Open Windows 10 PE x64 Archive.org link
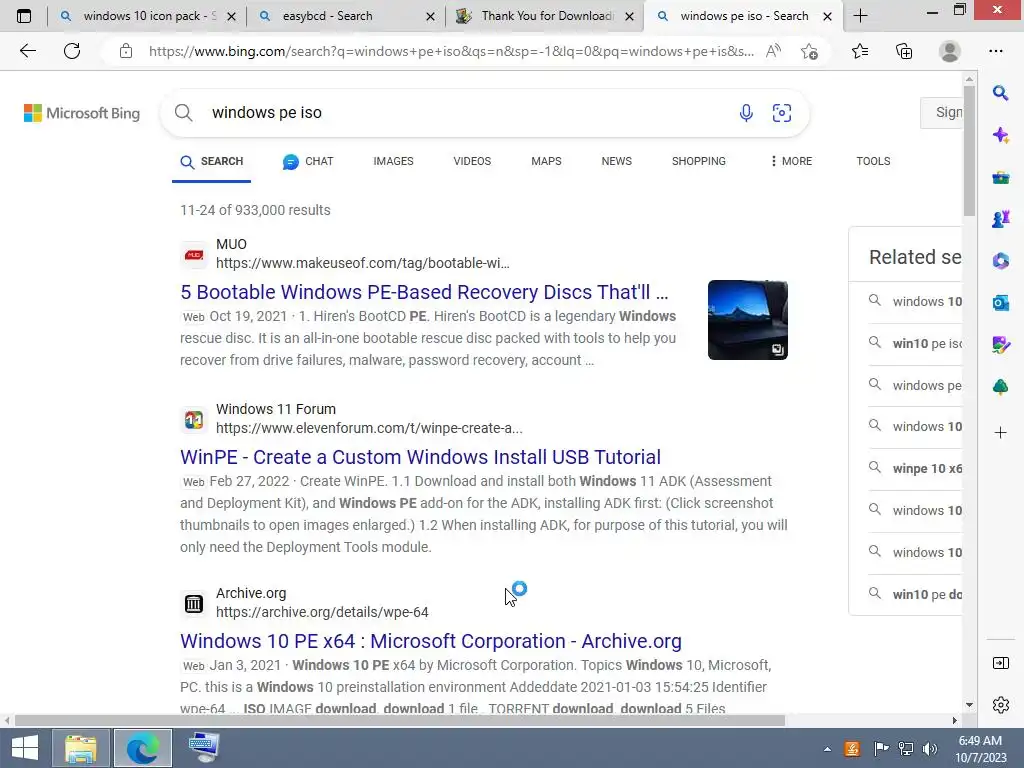The width and height of the screenshot is (1024, 768). 431,641
